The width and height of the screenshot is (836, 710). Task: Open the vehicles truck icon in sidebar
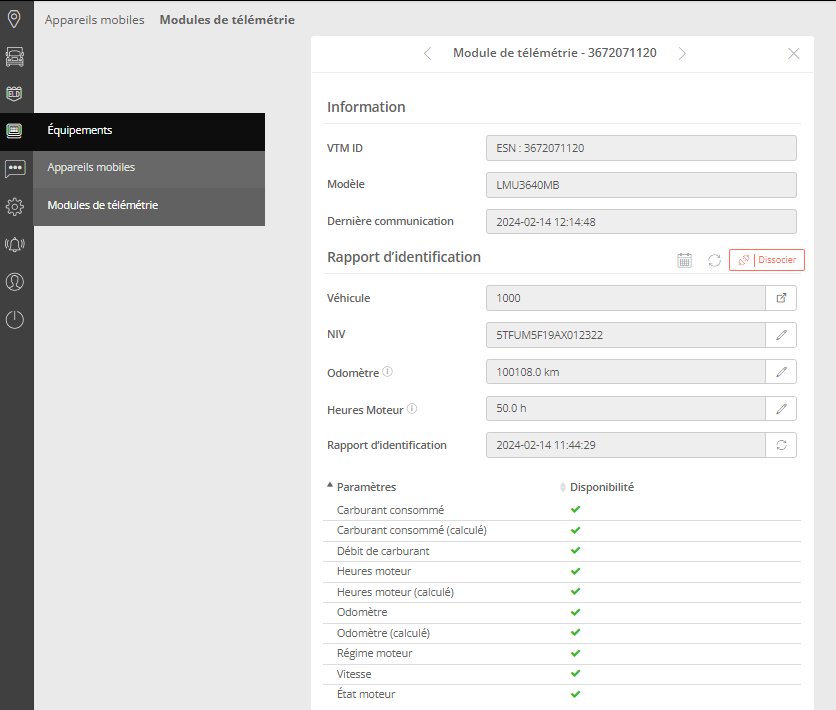tap(14, 56)
